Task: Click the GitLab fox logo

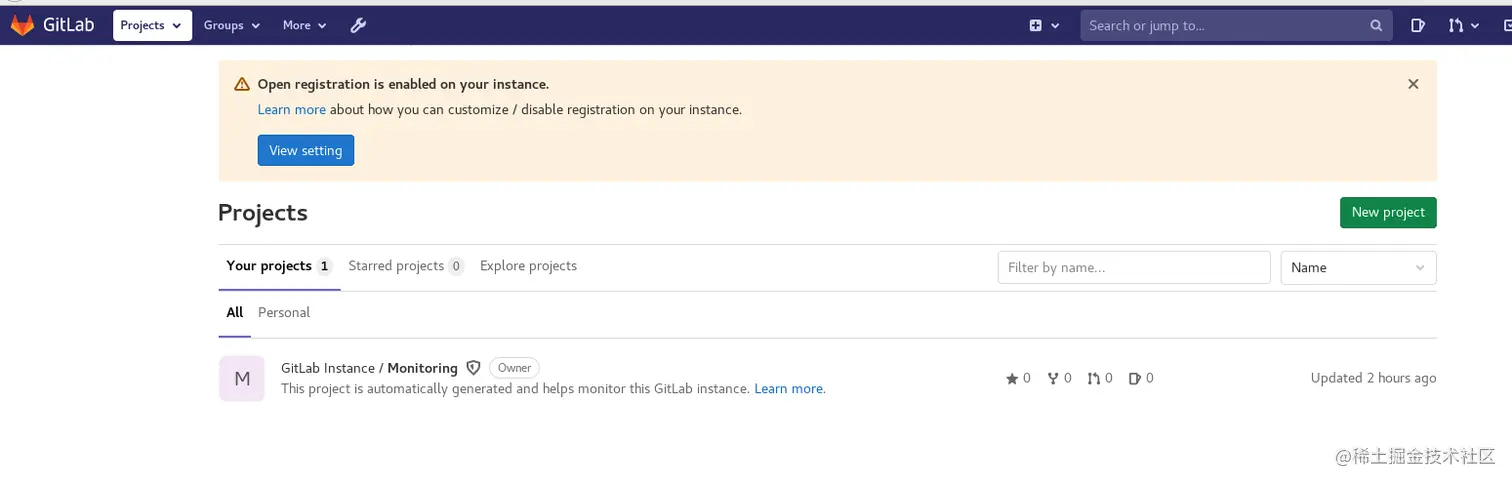Action: click(22, 25)
